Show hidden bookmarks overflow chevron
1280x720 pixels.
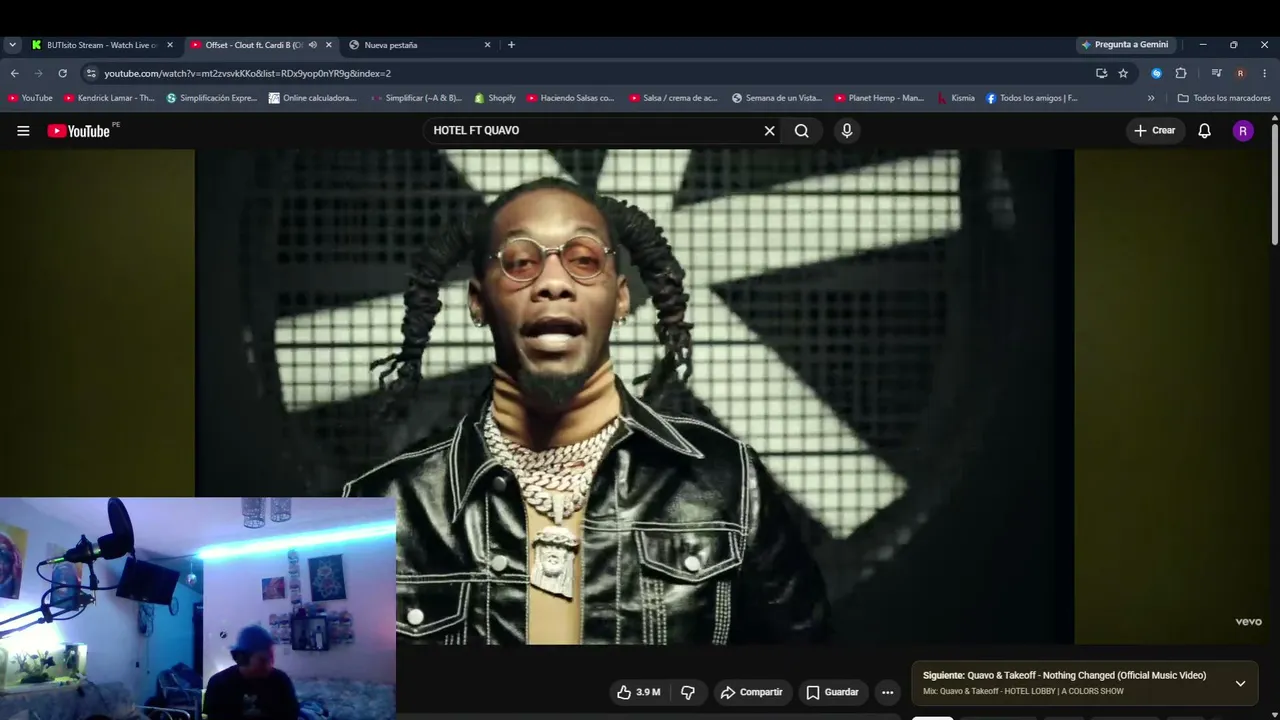click(1151, 98)
